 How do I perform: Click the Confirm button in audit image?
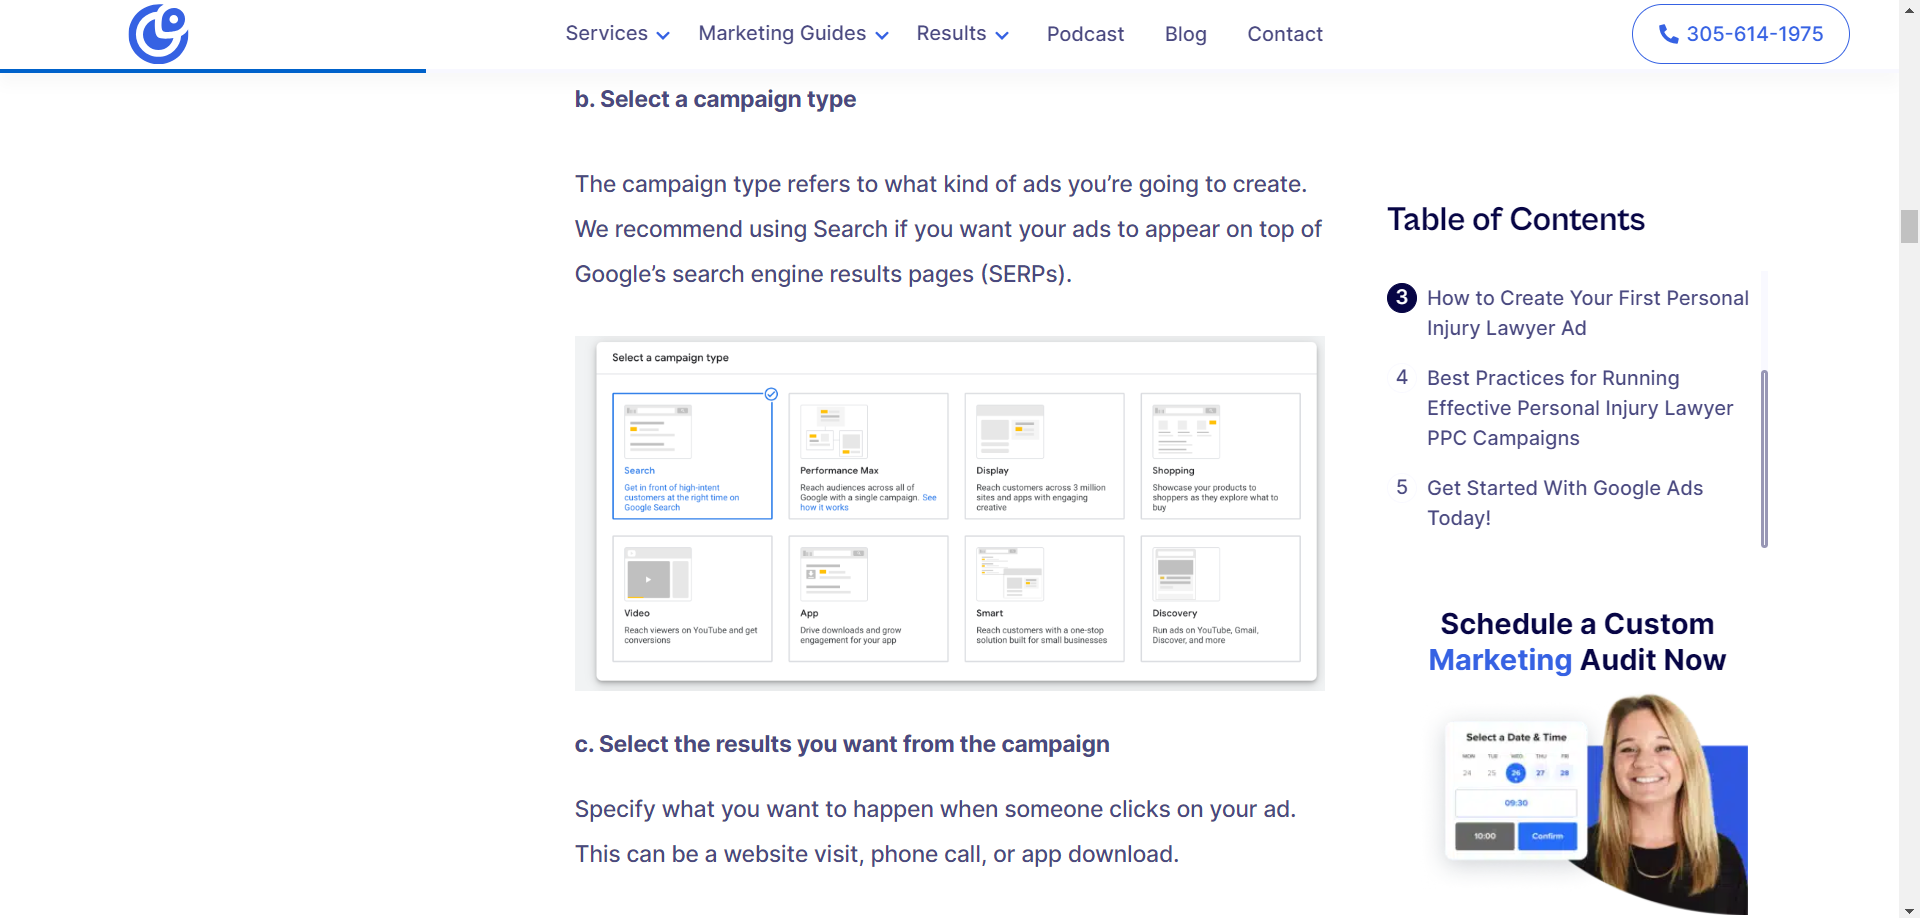1547,836
